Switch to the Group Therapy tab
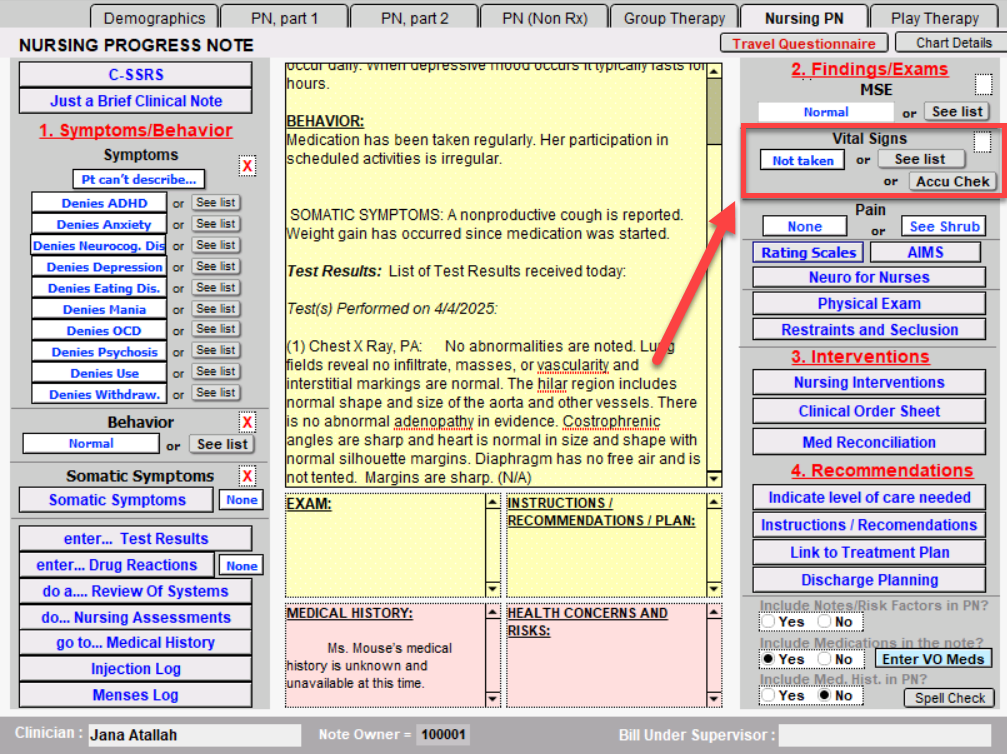This screenshot has height=754, width=1007. coord(674,18)
